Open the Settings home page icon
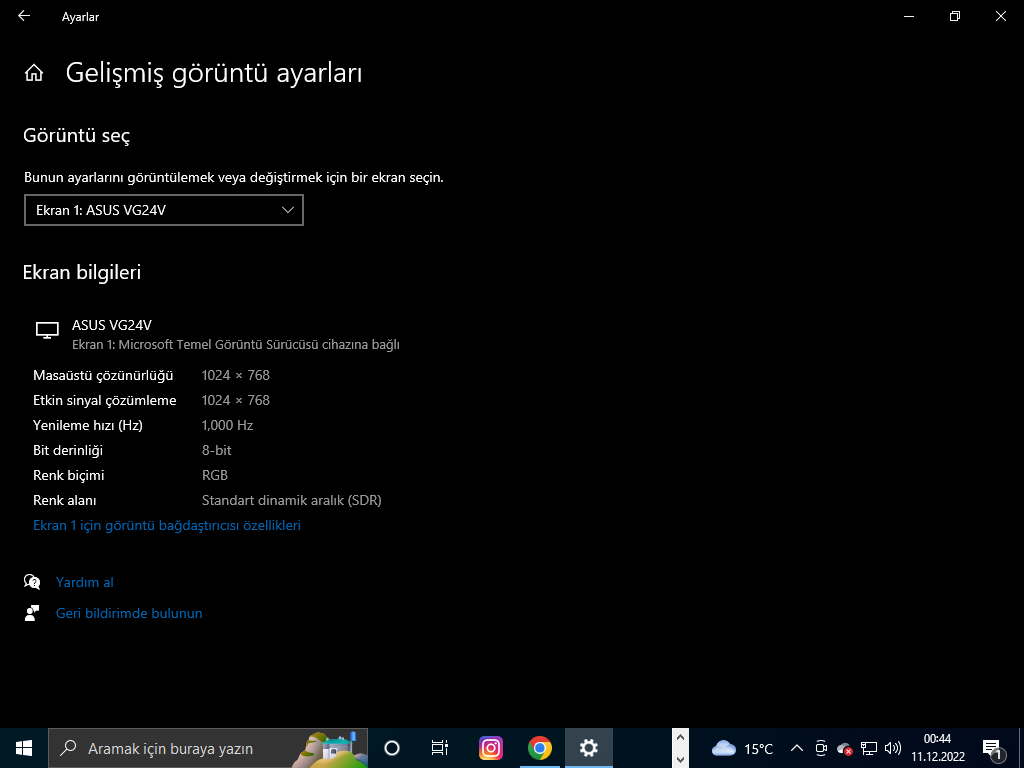Screen dimensions: 1024x768 (x=34, y=73)
